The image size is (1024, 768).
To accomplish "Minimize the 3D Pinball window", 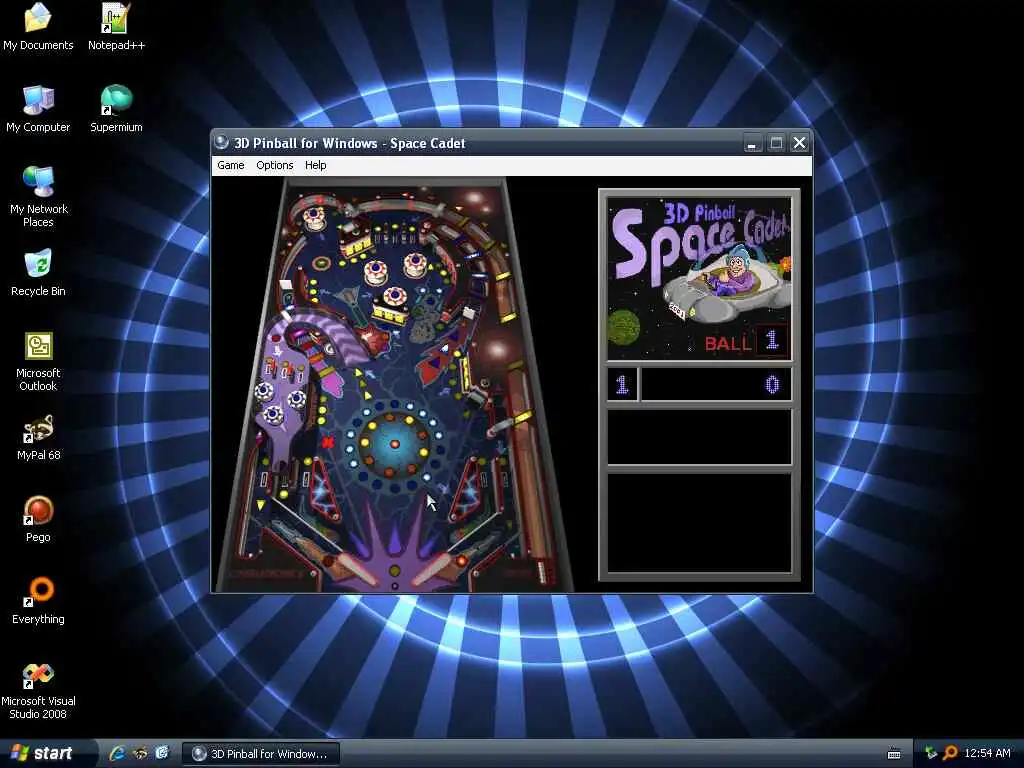I will pos(752,143).
